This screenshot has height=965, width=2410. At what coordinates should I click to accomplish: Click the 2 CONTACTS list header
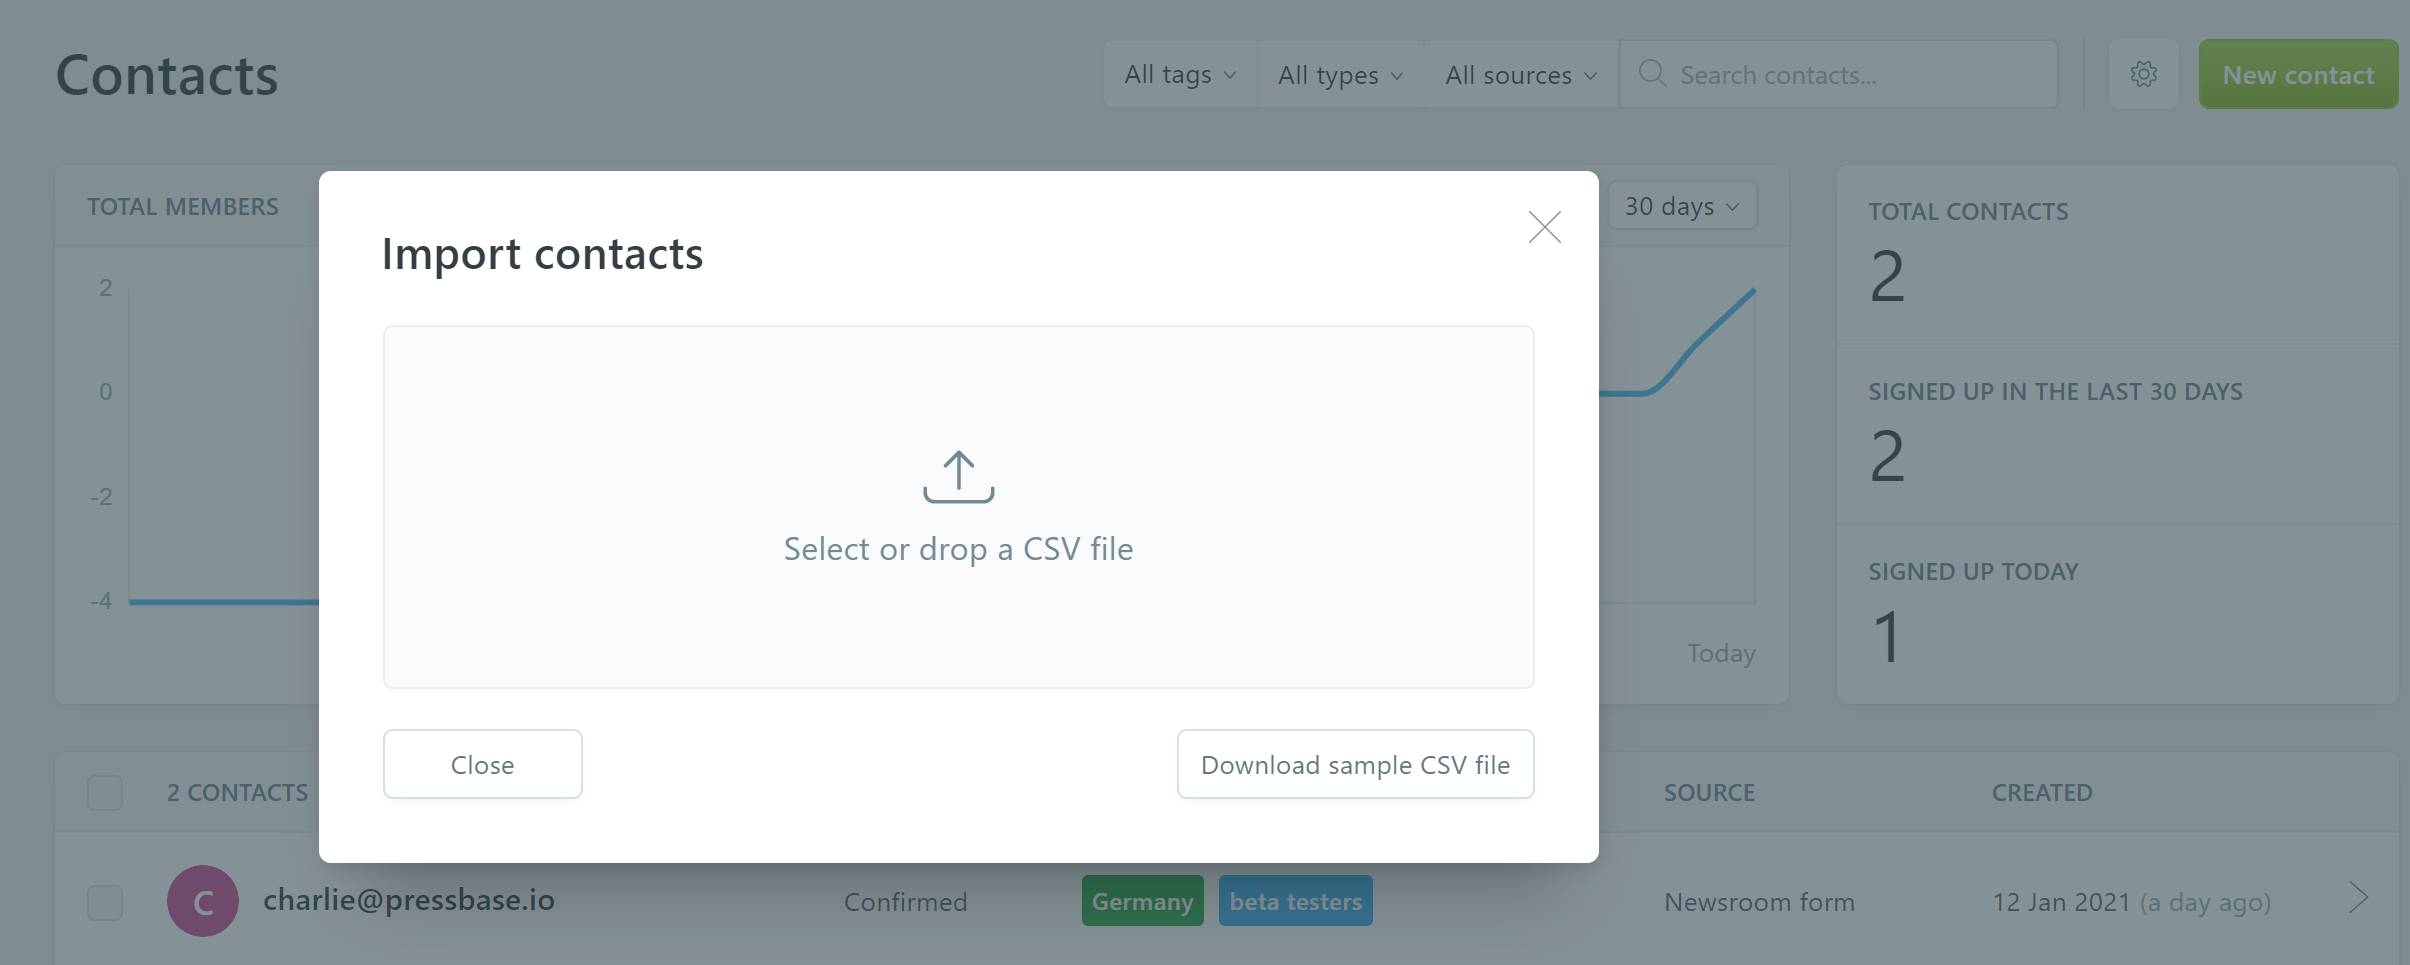click(237, 793)
